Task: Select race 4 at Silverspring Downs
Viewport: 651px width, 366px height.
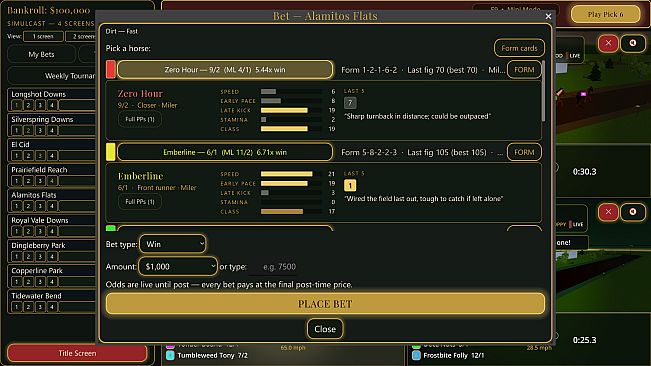Action: pos(52,130)
